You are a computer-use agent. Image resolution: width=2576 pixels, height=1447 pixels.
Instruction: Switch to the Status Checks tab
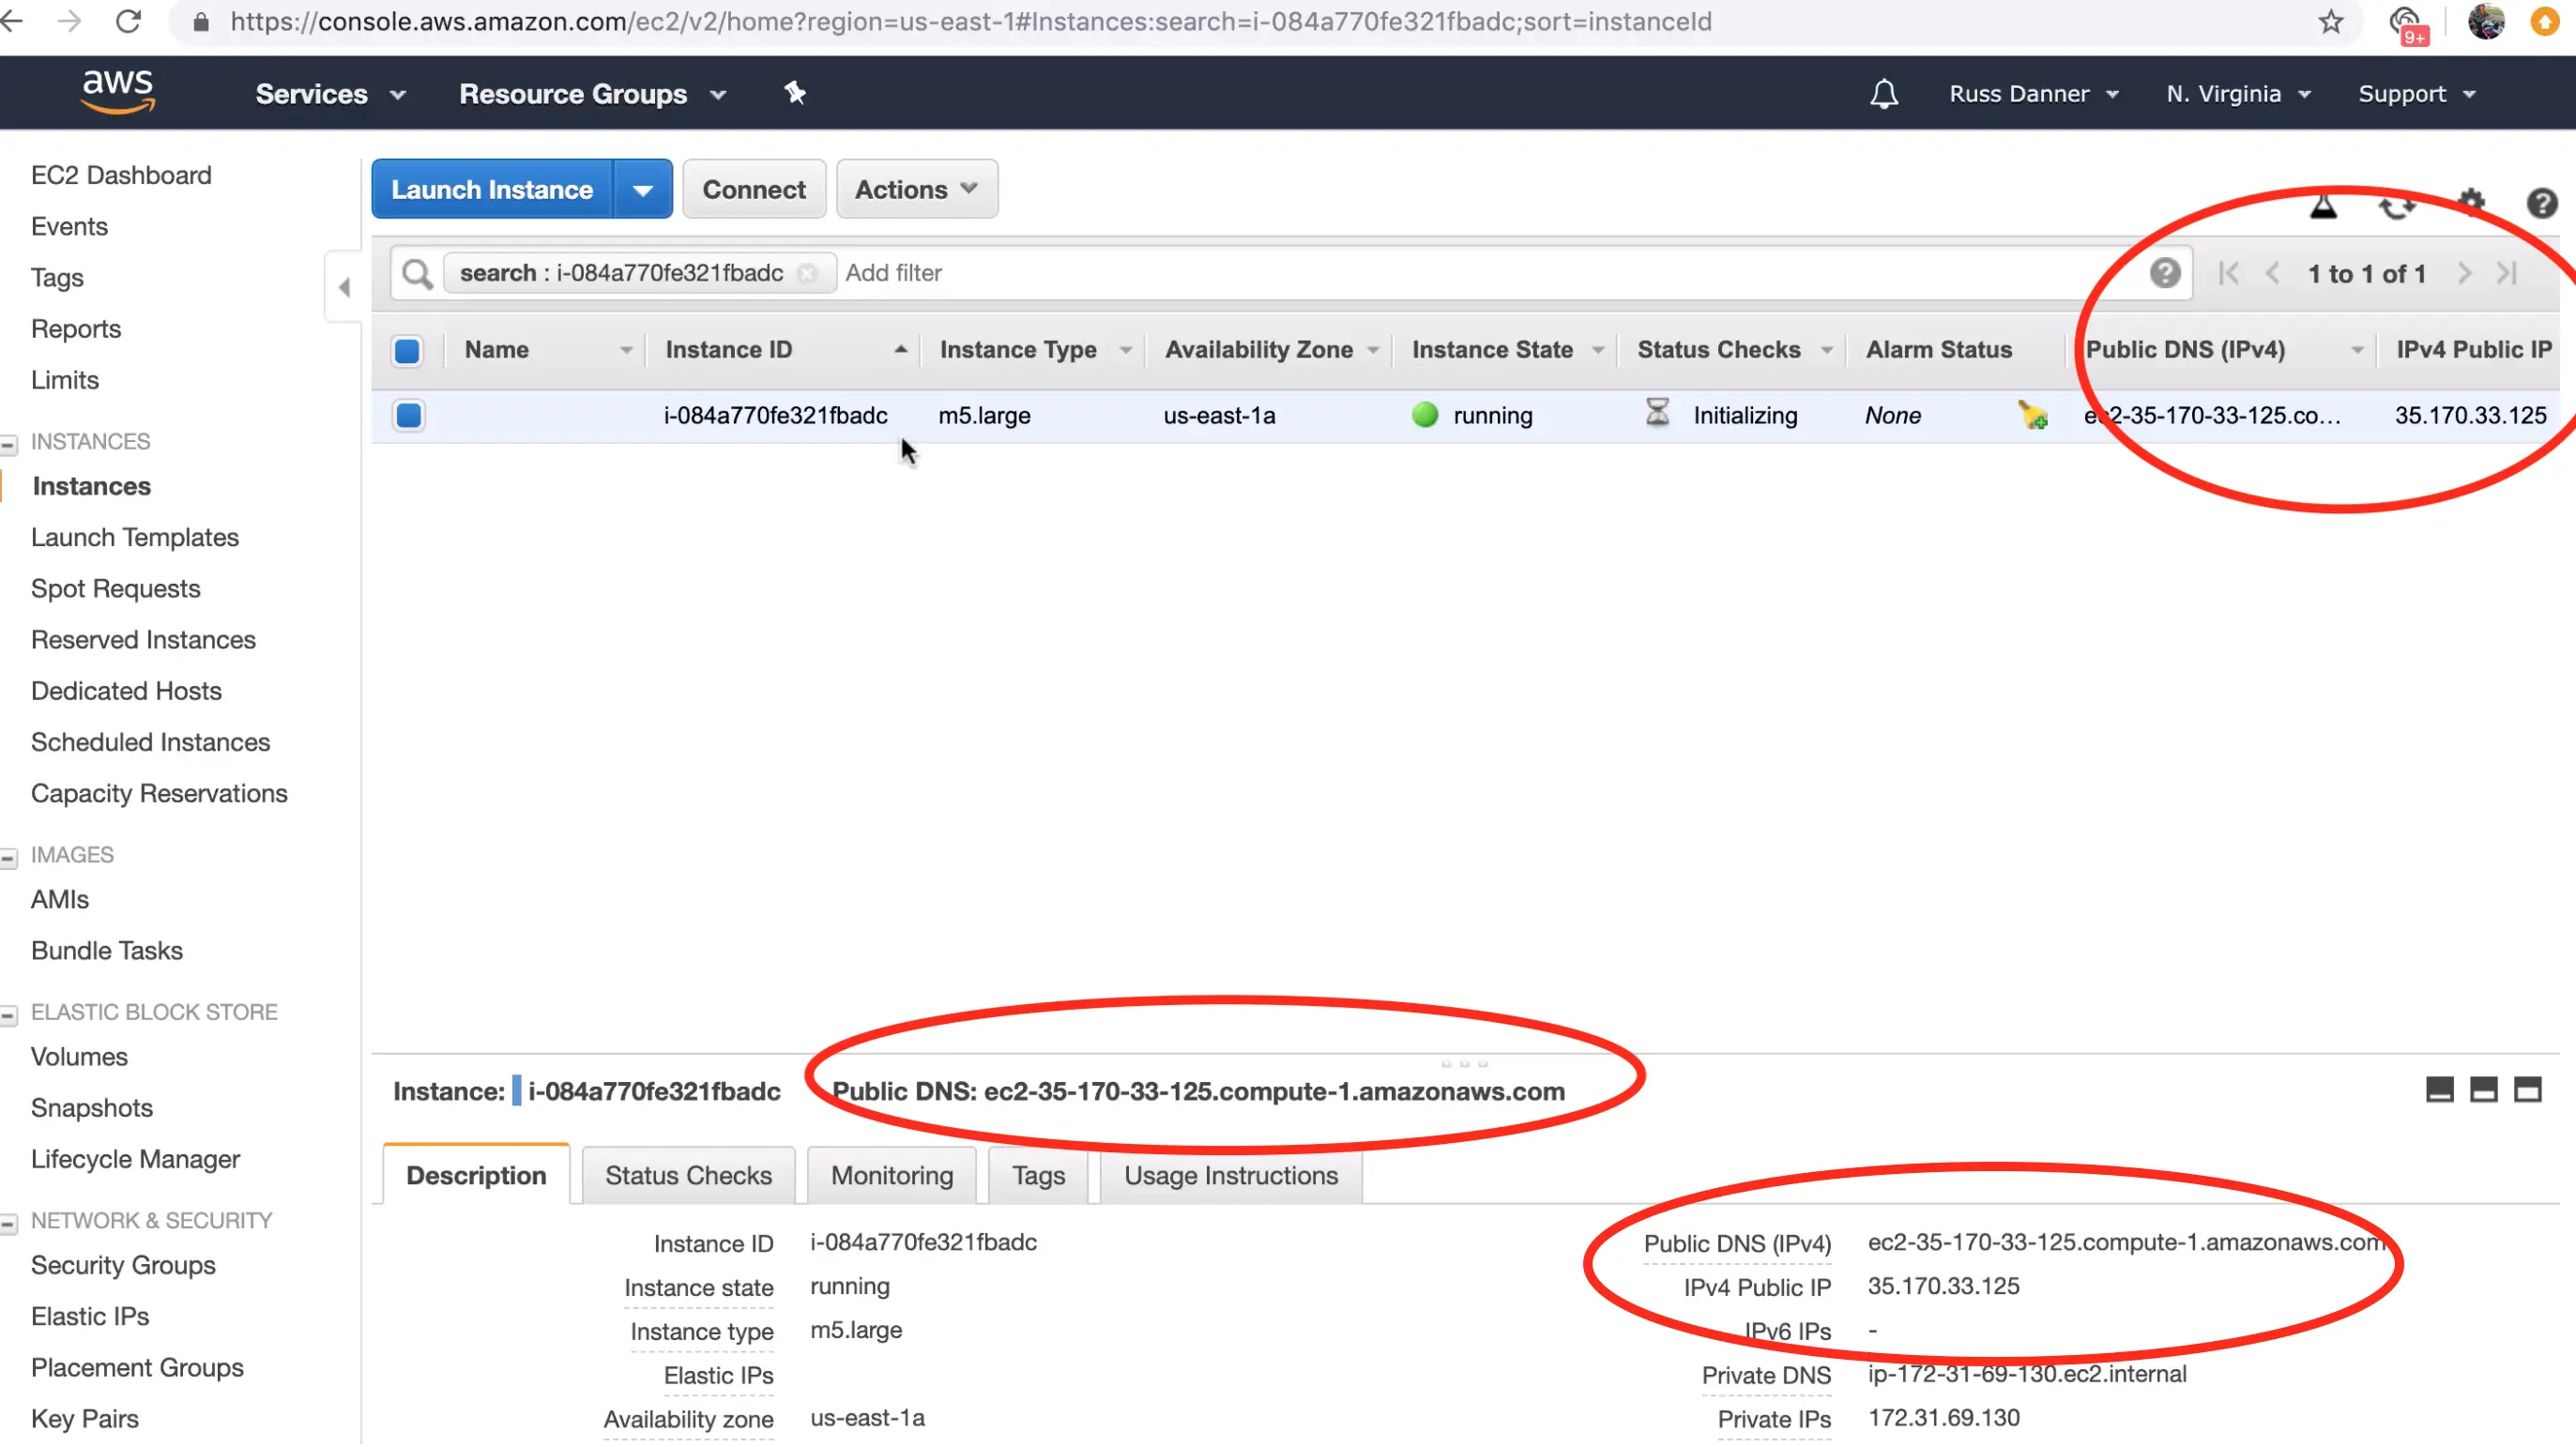[688, 1176]
